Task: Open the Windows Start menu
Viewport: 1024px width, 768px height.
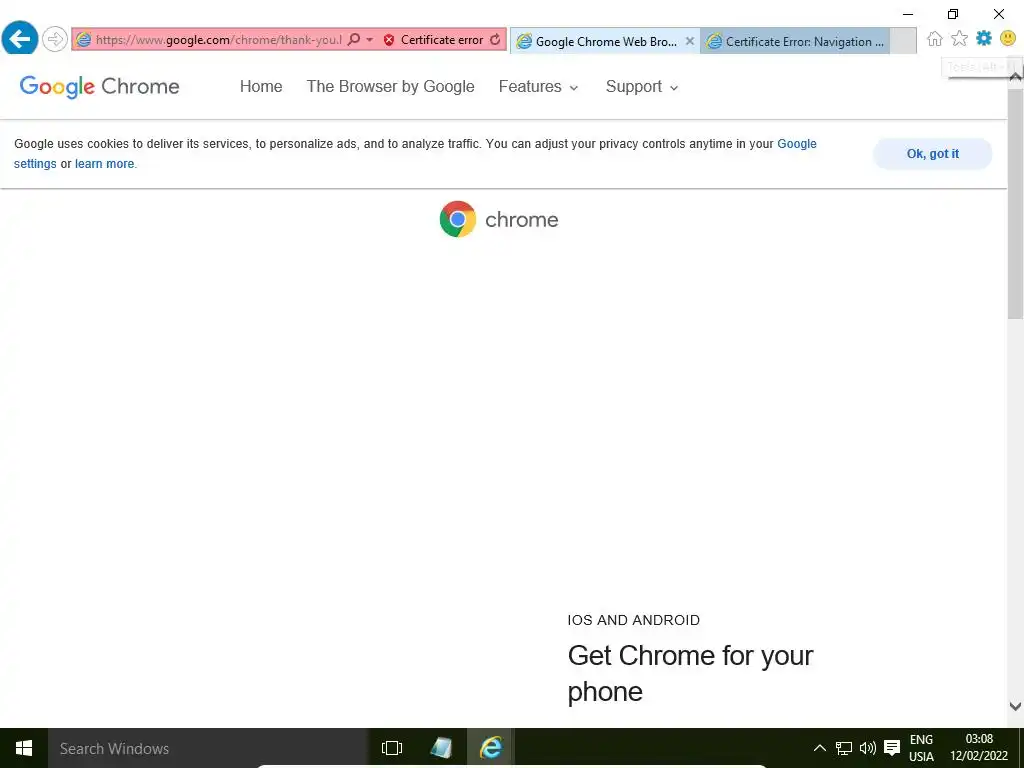Action: 24,748
